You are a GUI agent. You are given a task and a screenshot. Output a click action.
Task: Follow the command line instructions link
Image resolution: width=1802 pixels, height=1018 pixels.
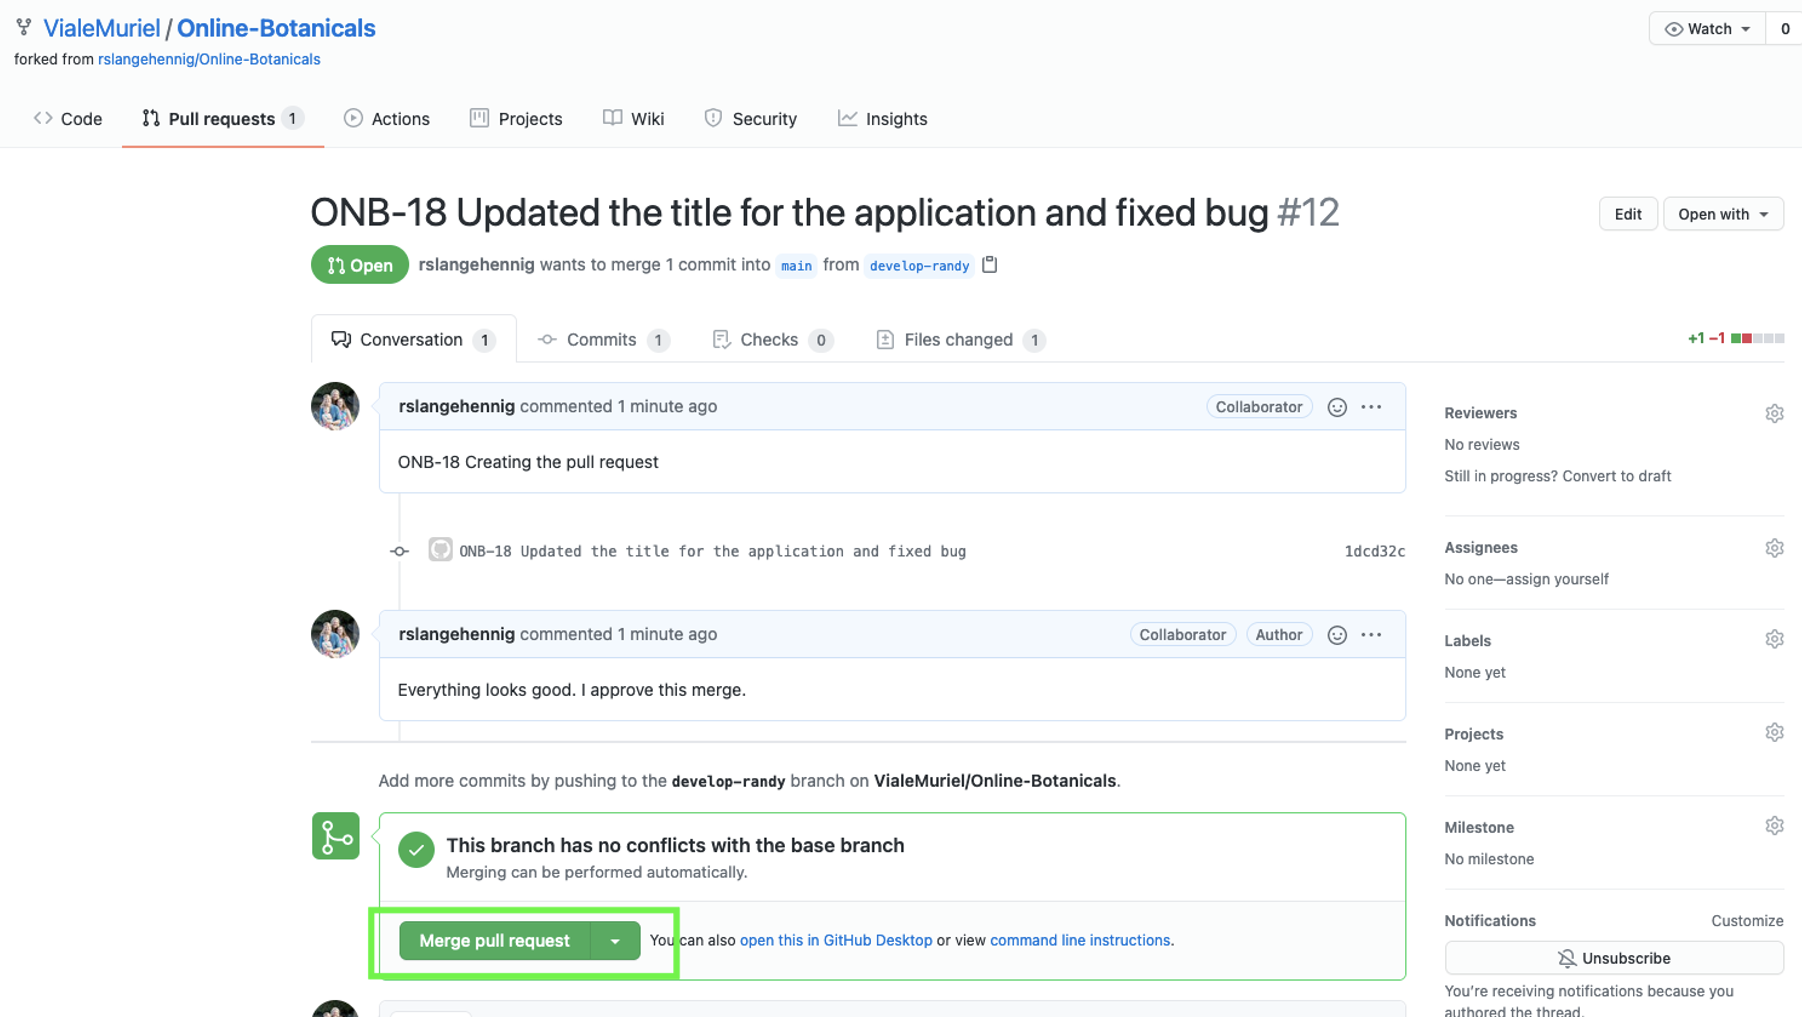(x=1079, y=940)
